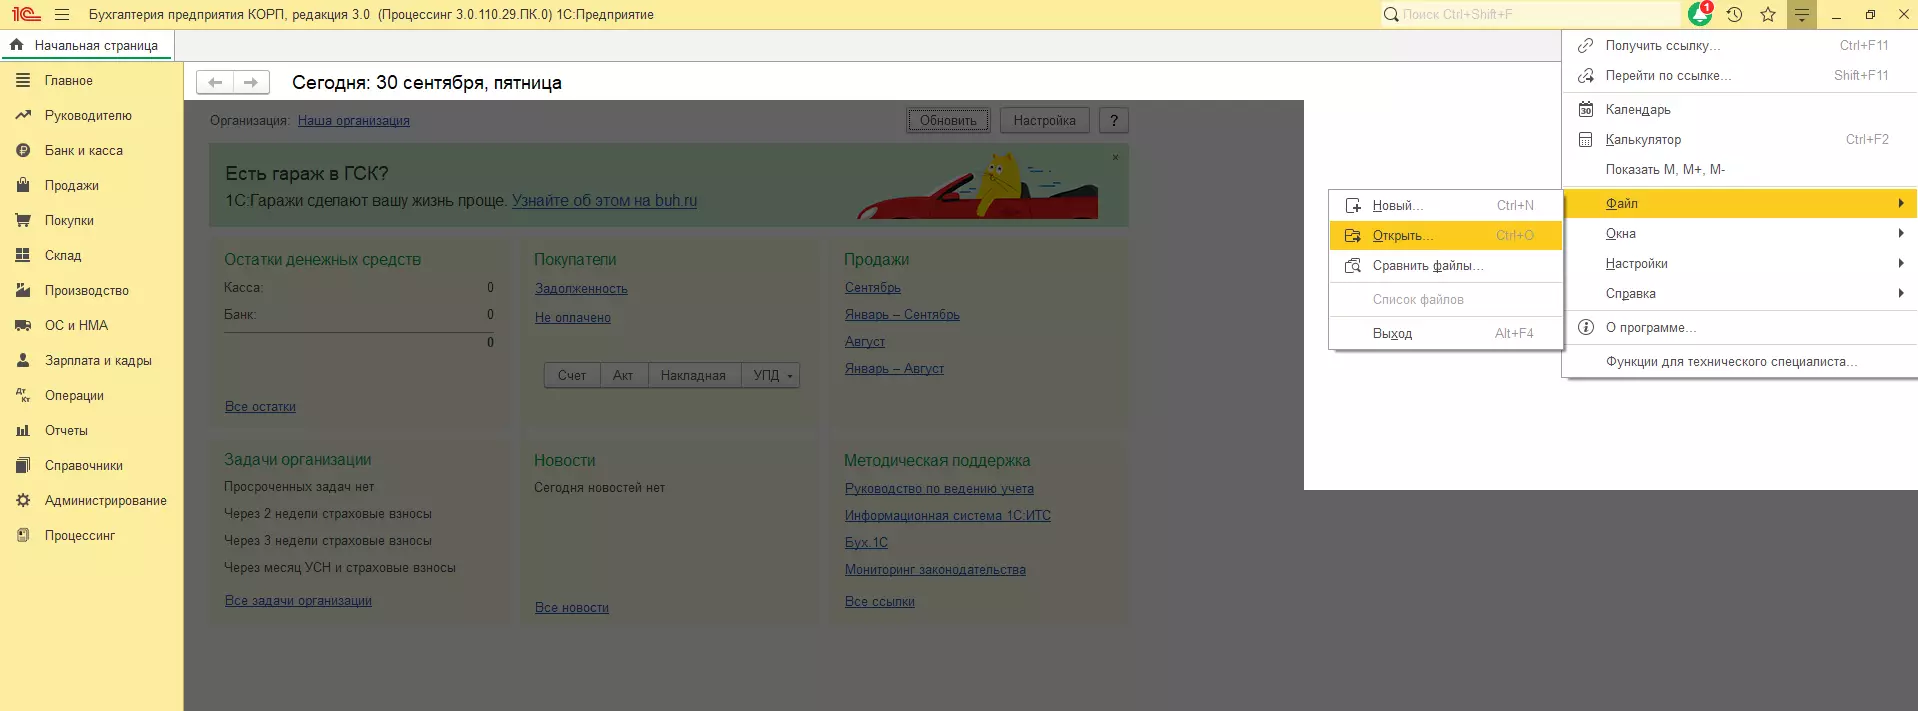The width and height of the screenshot is (1918, 711).
Task: Open the Руководителю section
Action: 88,116
